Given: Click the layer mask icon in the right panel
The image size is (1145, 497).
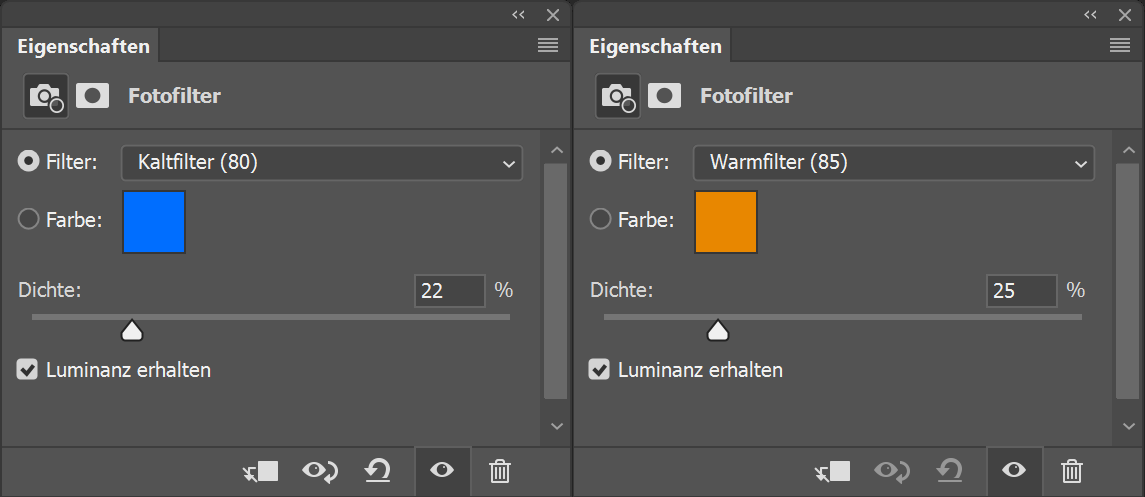Looking at the screenshot, I should 665,96.
